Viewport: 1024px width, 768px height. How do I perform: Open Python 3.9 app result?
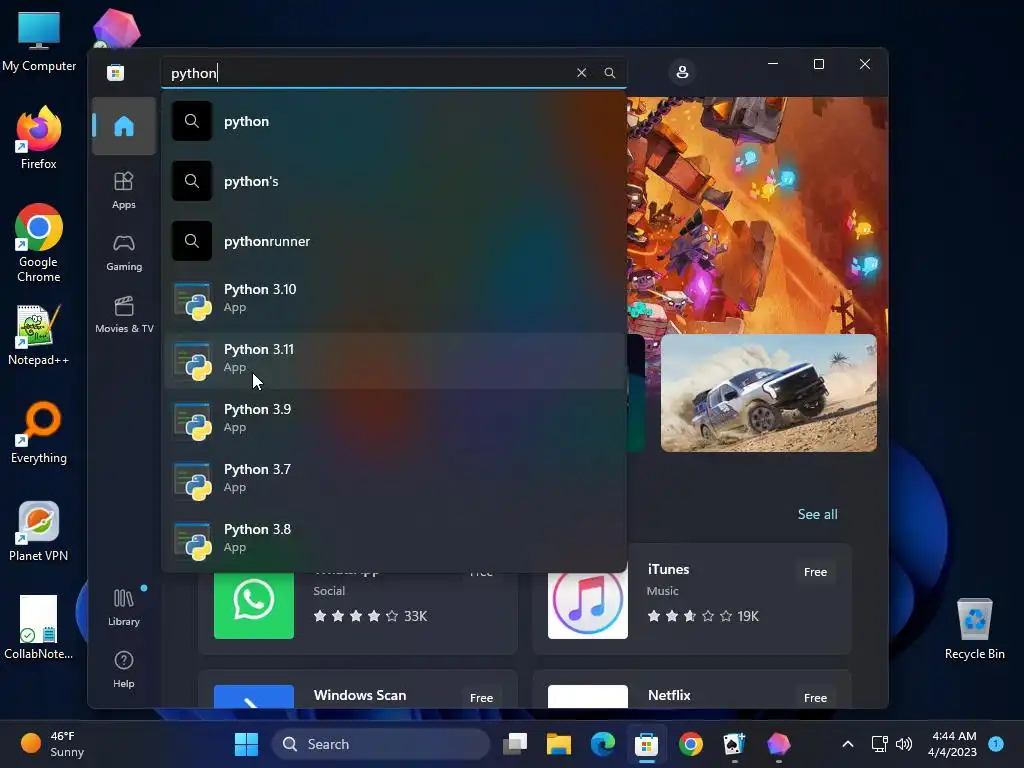tap(394, 421)
